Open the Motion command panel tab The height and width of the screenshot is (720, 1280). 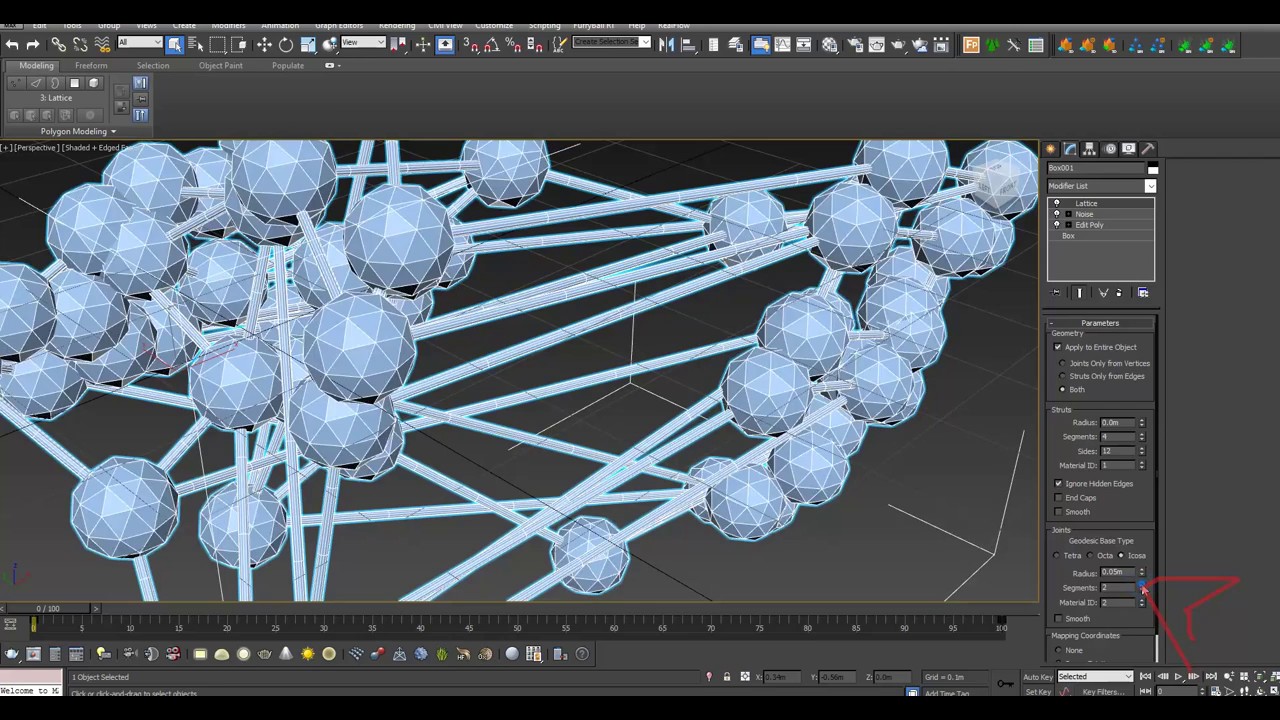[x=1110, y=149]
